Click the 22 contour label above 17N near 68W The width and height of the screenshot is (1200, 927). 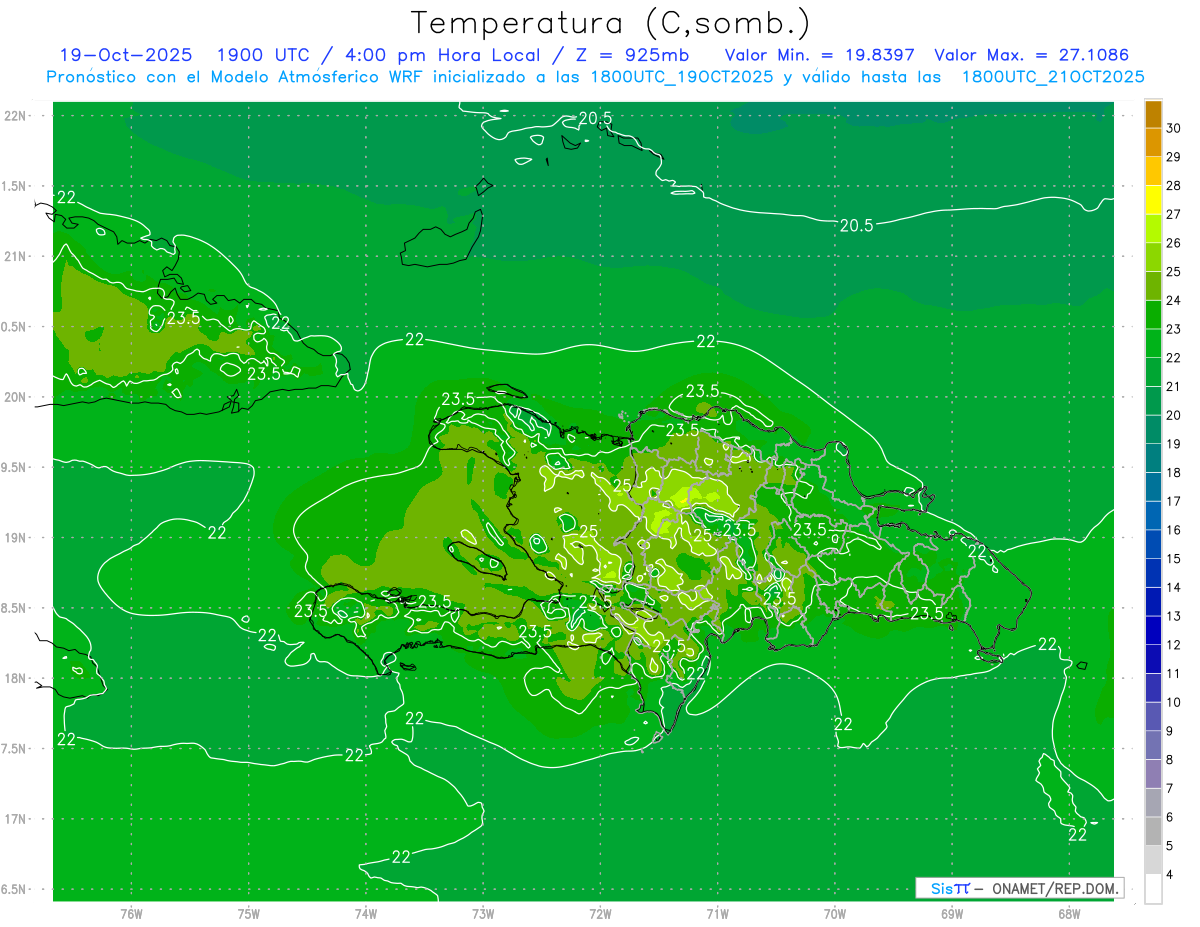tap(1077, 835)
